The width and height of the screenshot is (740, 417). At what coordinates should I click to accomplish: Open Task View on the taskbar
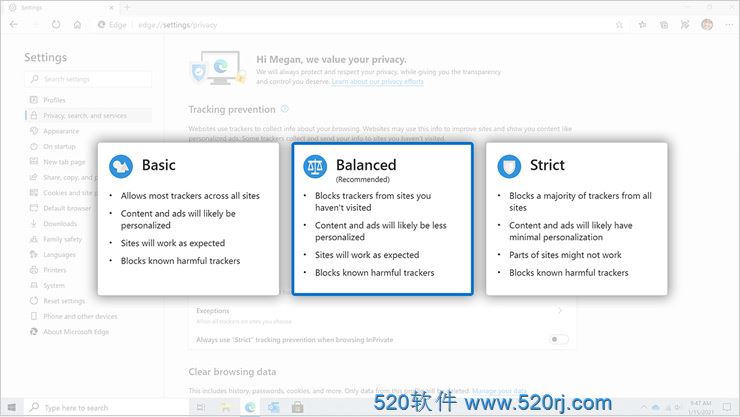pos(201,407)
